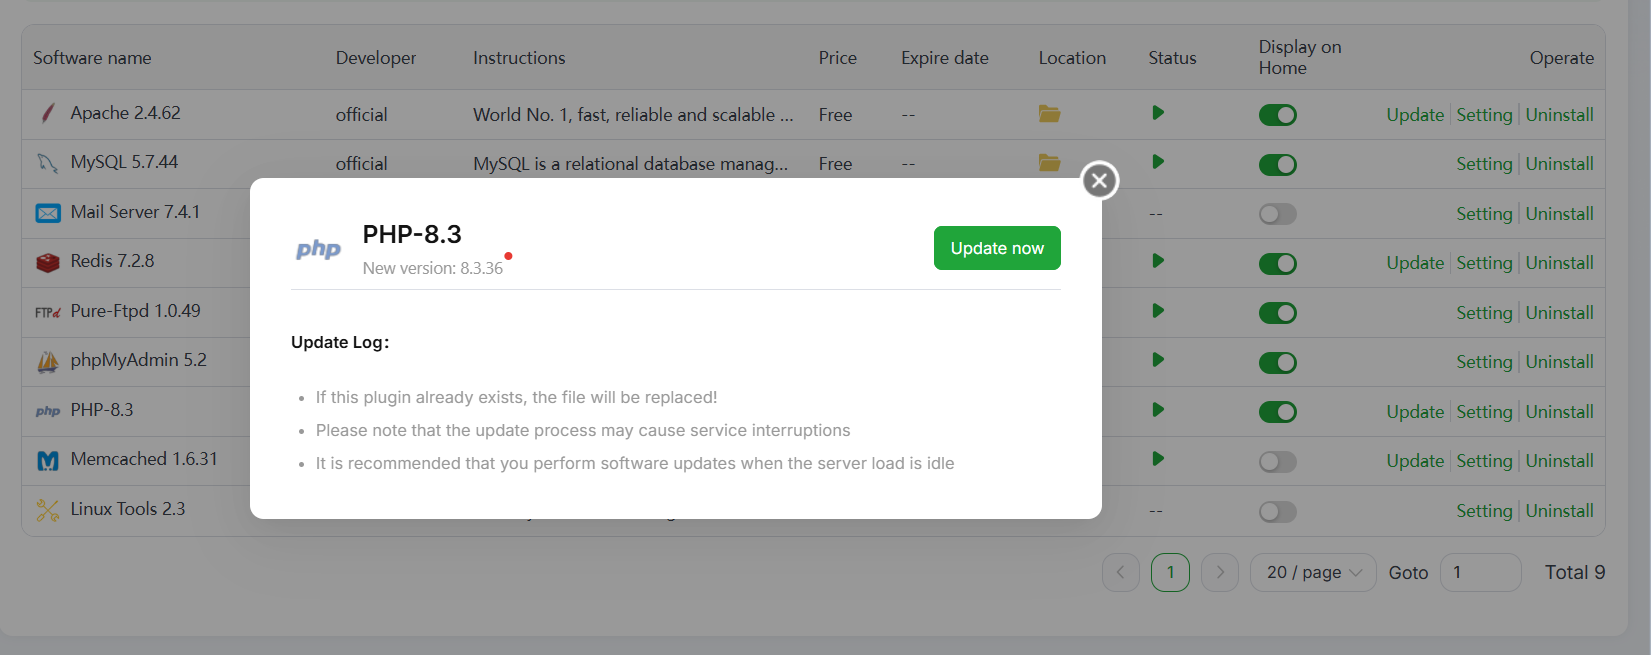The height and width of the screenshot is (655, 1651).
Task: Open Apache install location folder
Action: 1049,113
